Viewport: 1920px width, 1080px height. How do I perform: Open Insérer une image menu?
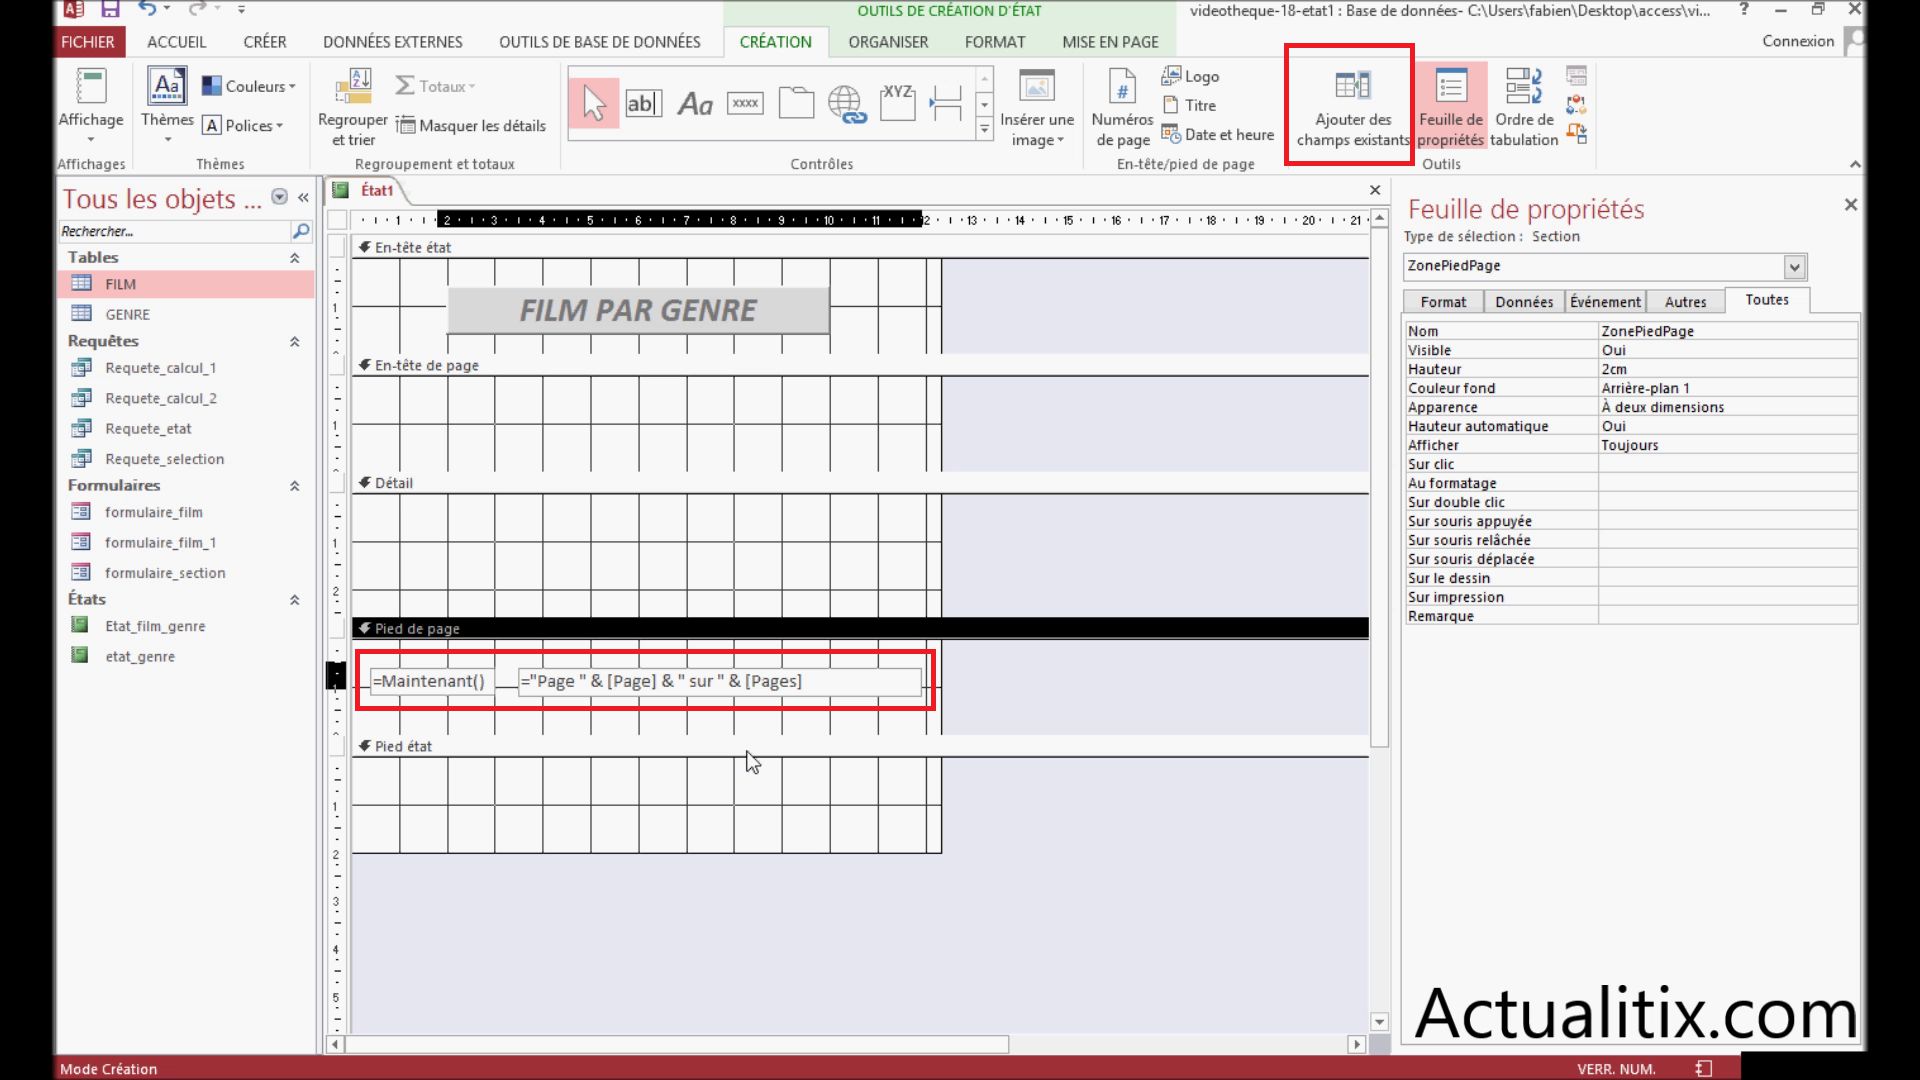pyautogui.click(x=1037, y=107)
